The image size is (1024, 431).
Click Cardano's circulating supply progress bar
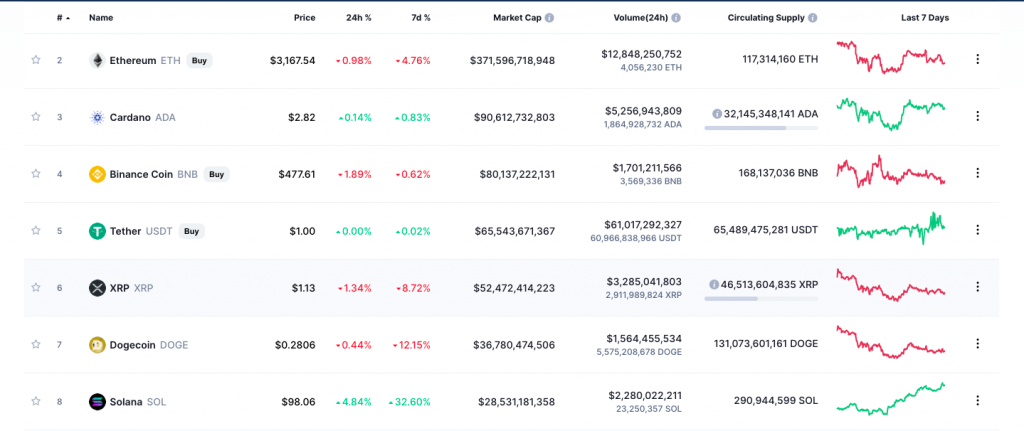click(x=761, y=128)
